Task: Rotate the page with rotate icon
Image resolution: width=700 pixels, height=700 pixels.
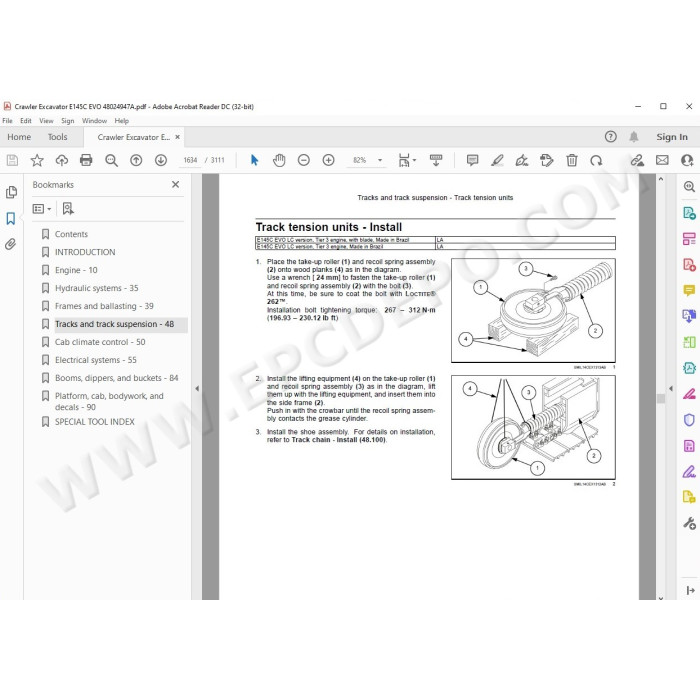Action: 596,160
